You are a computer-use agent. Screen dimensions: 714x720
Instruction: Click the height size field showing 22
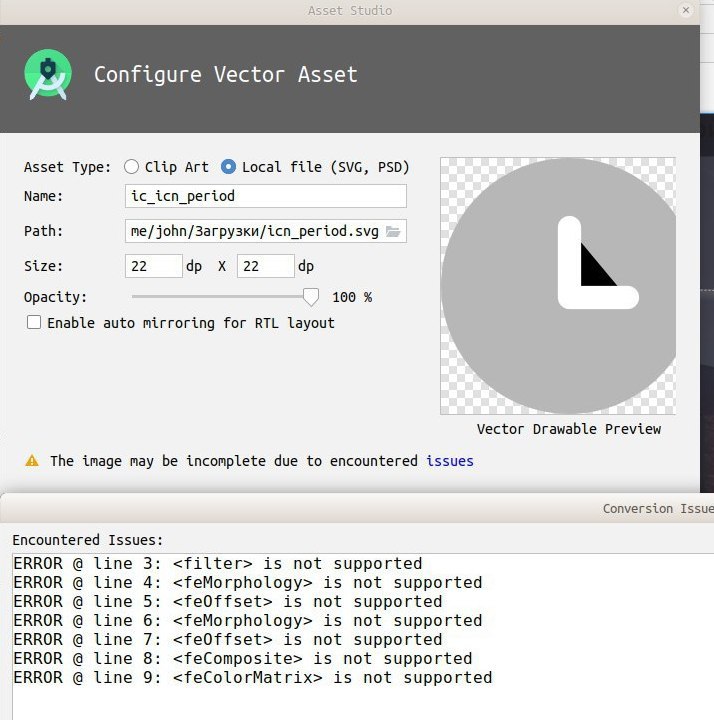(266, 266)
